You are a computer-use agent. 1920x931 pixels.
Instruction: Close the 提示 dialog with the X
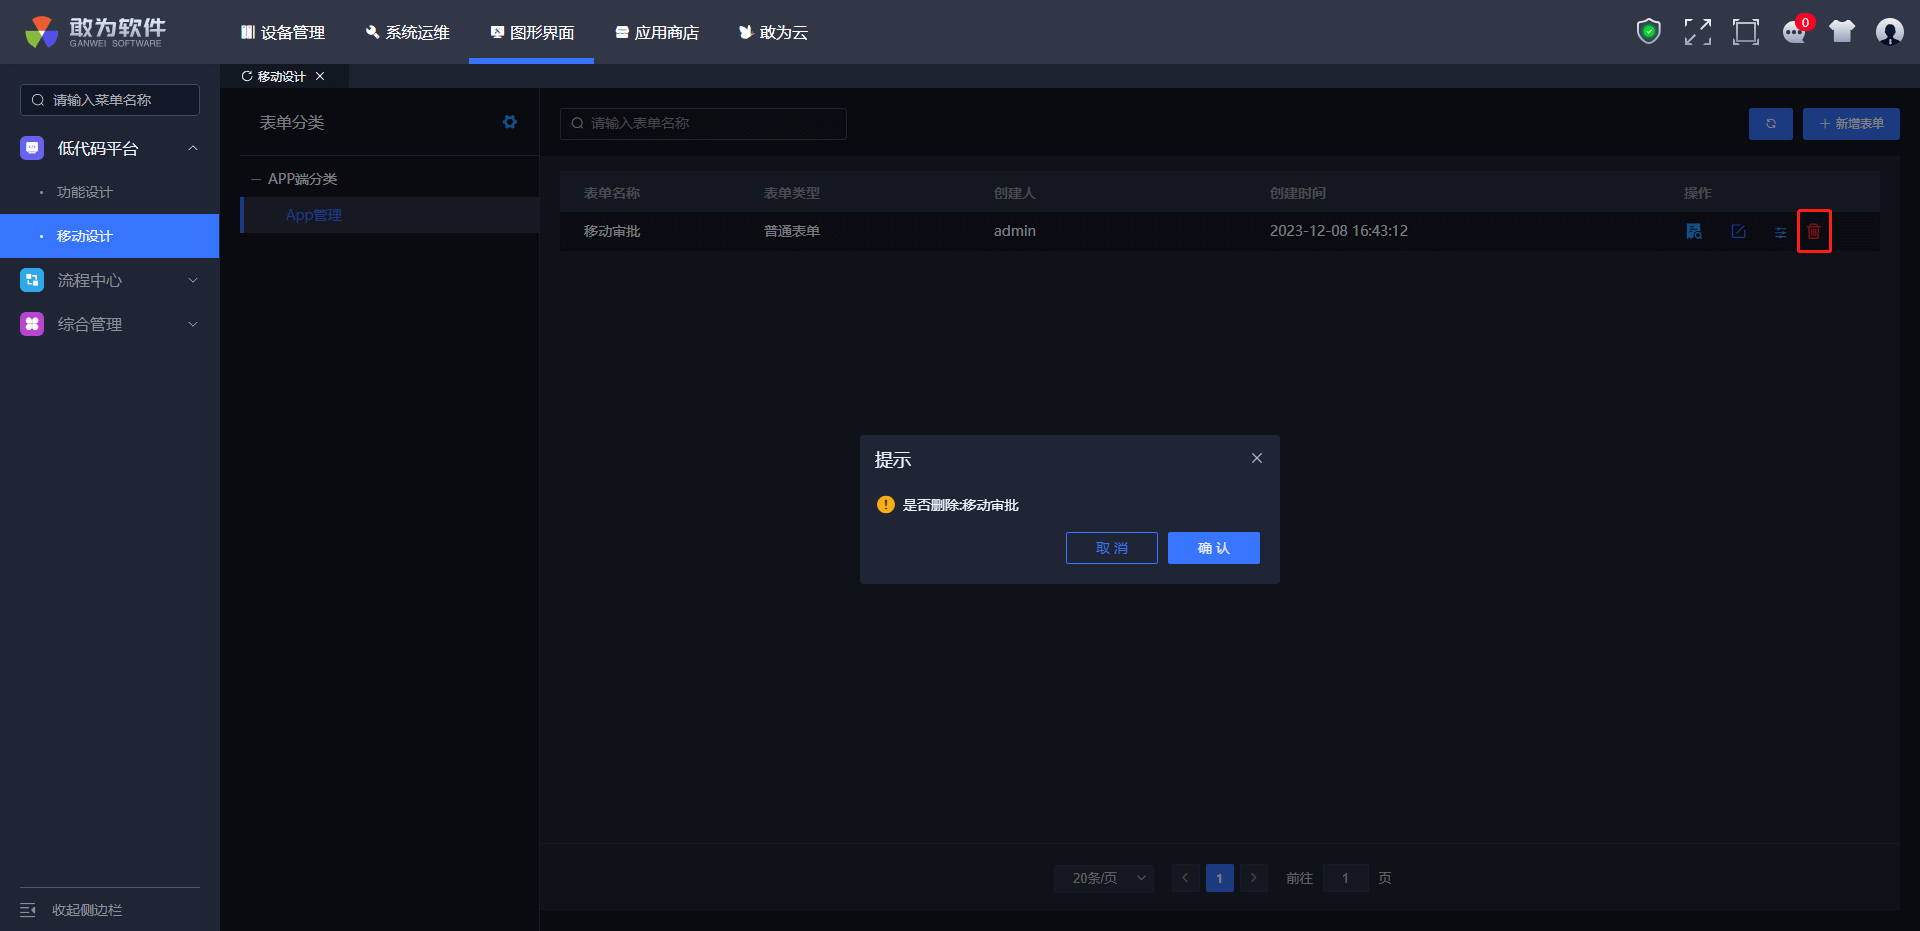pos(1257,458)
